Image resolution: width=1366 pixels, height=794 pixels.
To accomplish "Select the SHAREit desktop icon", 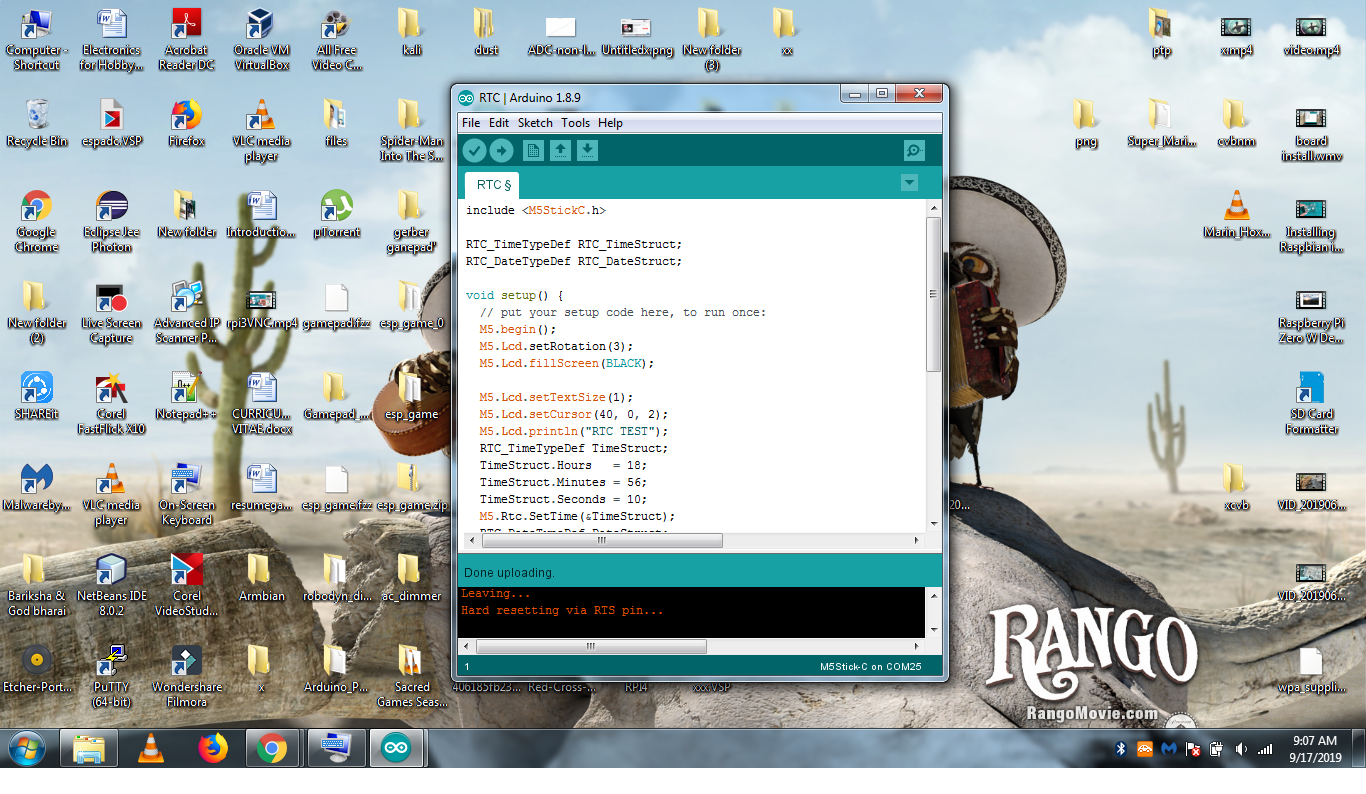I will (x=37, y=396).
